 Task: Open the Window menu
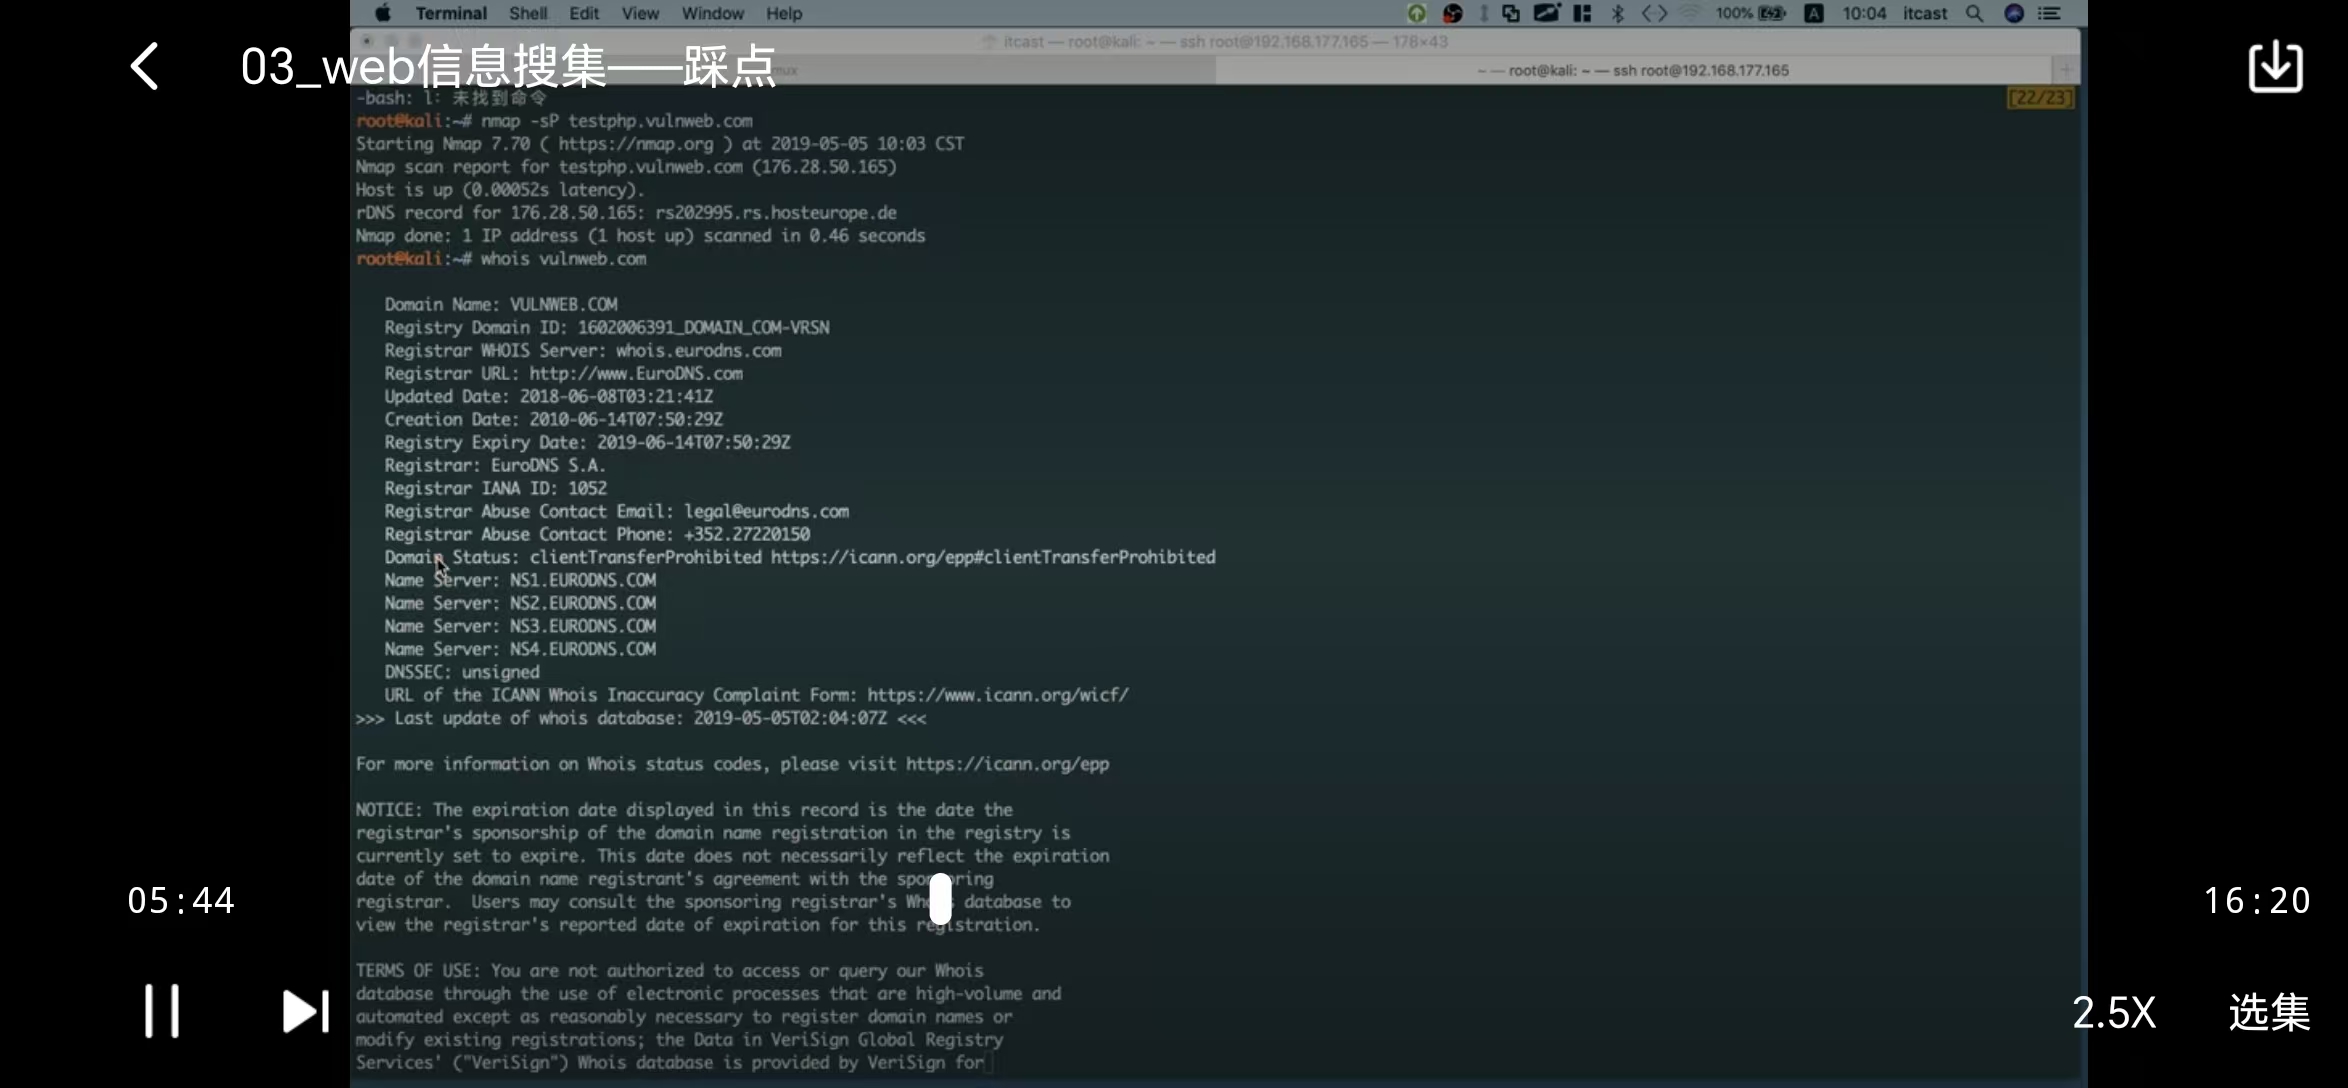coord(713,13)
